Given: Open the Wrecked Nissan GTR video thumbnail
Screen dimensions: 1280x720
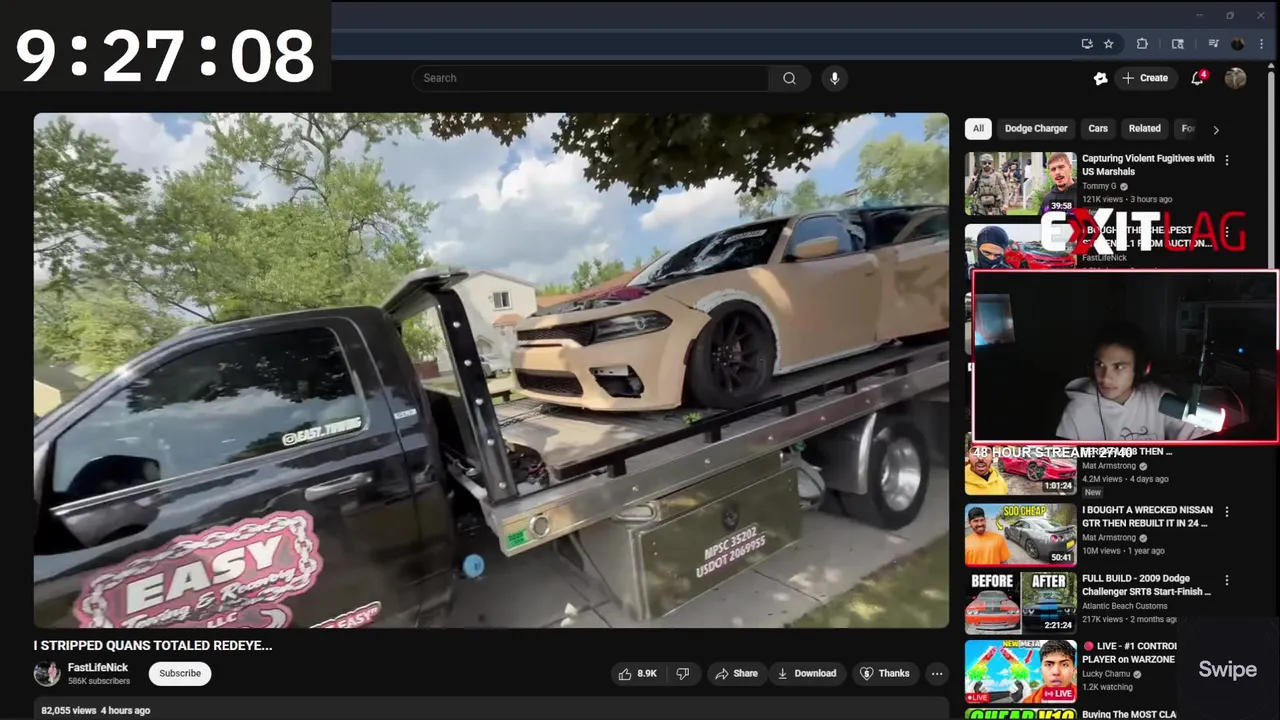Looking at the screenshot, I should (1020, 535).
